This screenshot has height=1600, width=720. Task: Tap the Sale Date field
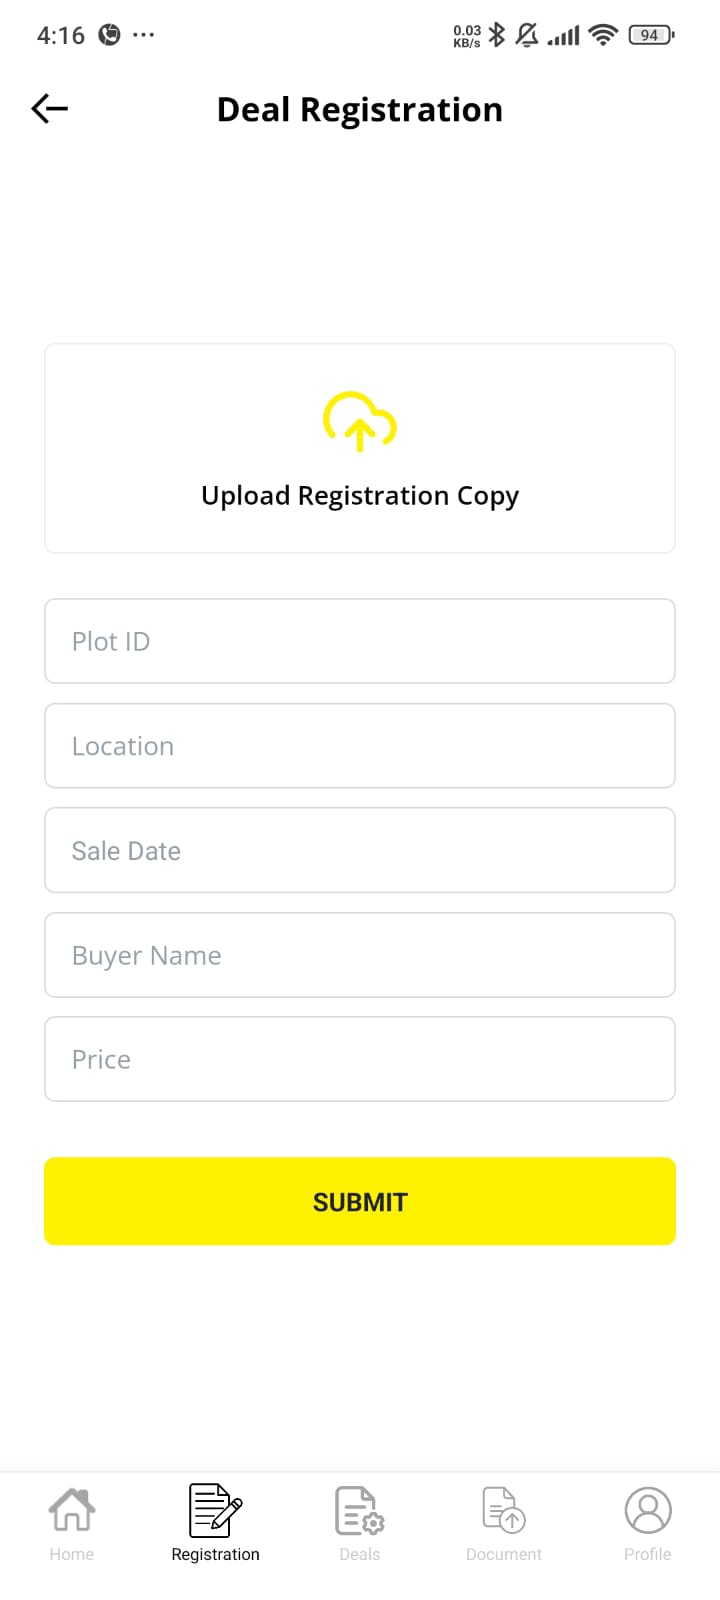[360, 850]
